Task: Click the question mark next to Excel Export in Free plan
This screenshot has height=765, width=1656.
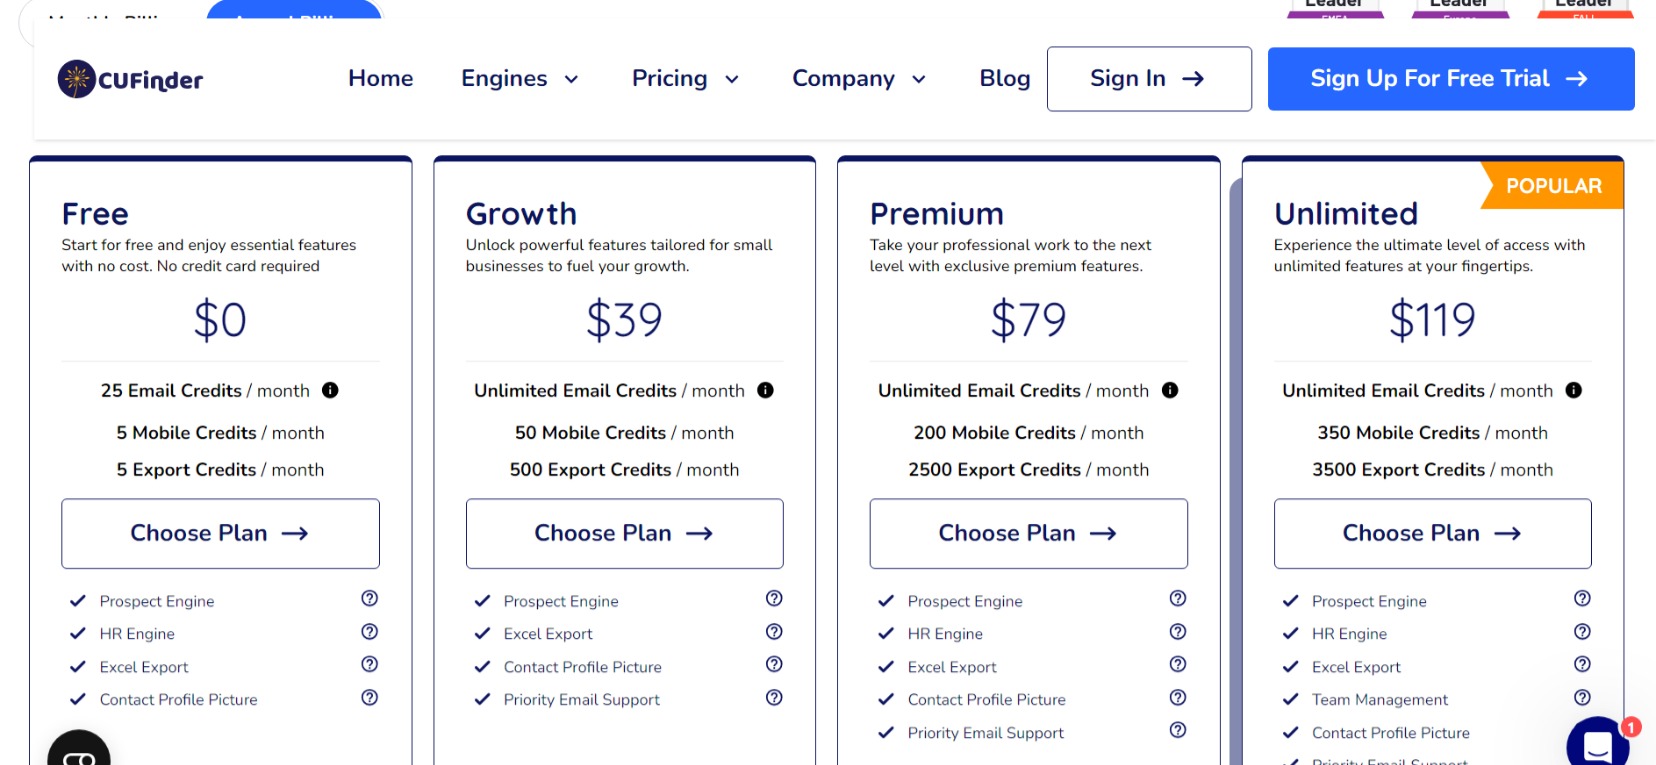Action: pyautogui.click(x=368, y=664)
